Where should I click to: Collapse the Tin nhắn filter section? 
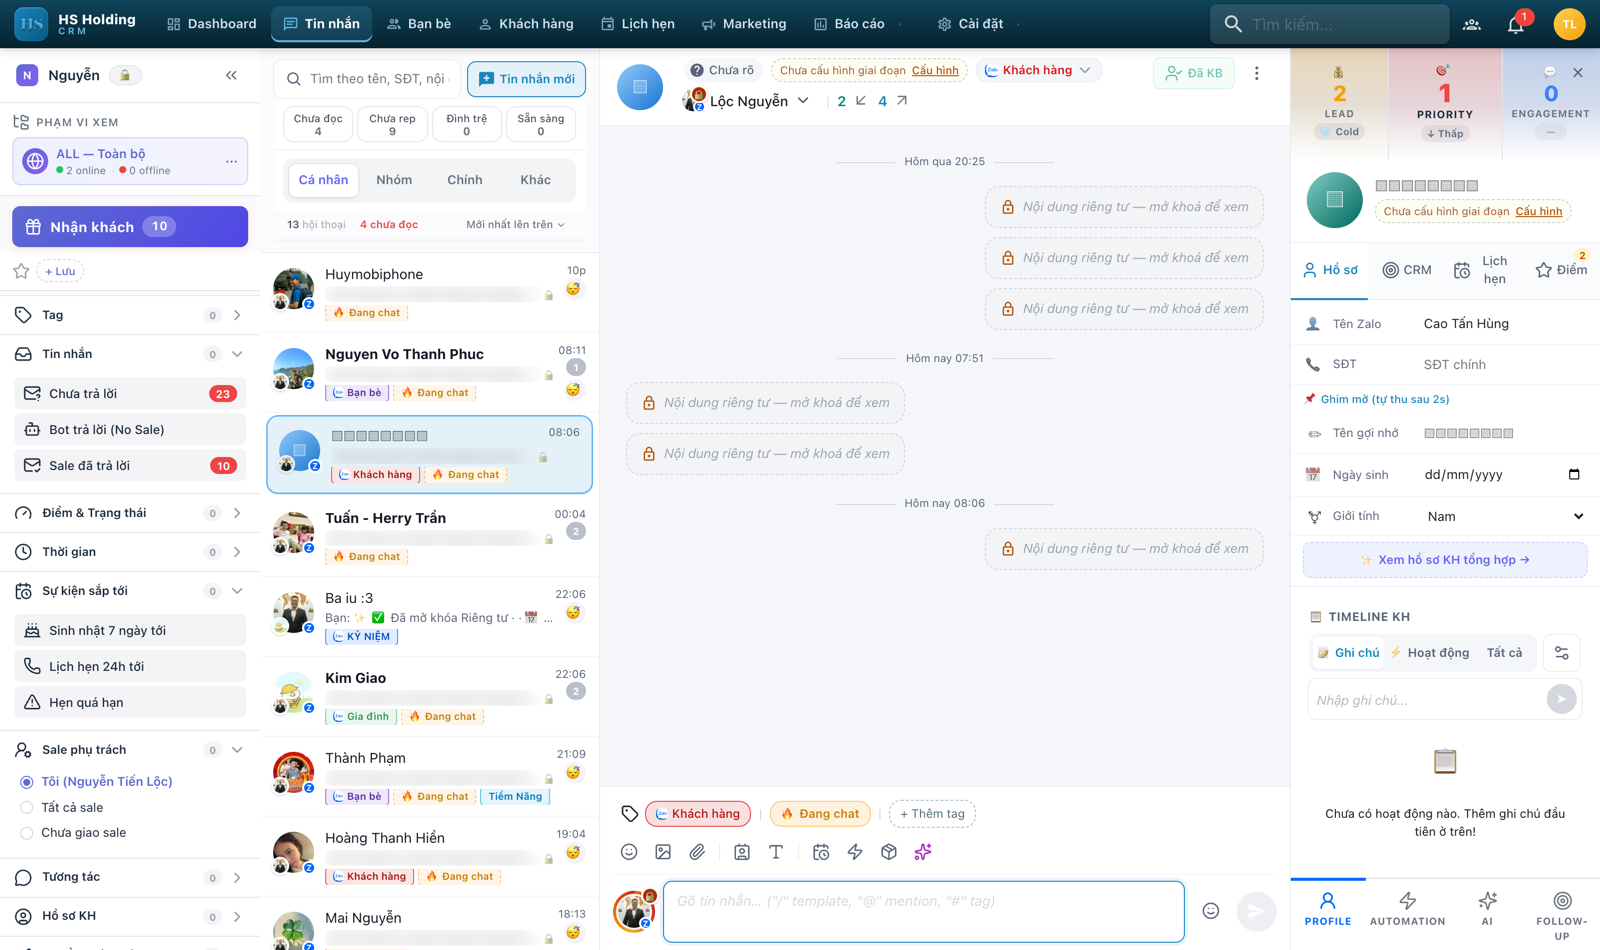point(130,354)
